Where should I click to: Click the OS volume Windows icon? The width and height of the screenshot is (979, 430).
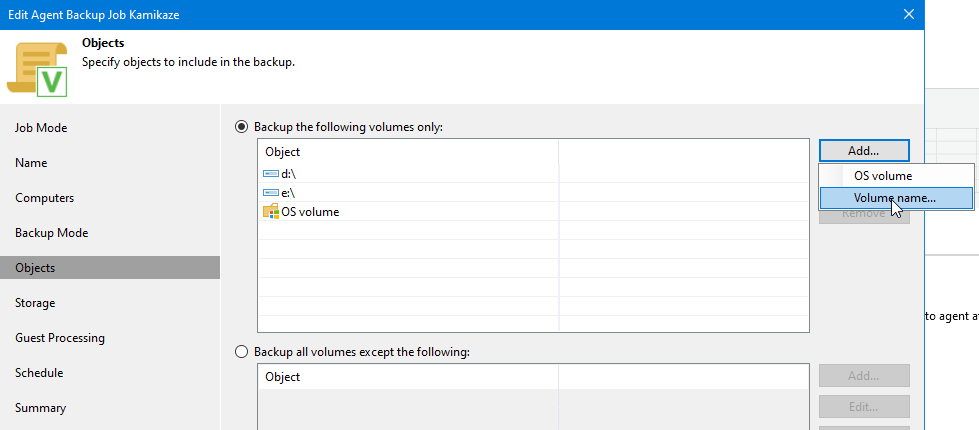pos(271,211)
